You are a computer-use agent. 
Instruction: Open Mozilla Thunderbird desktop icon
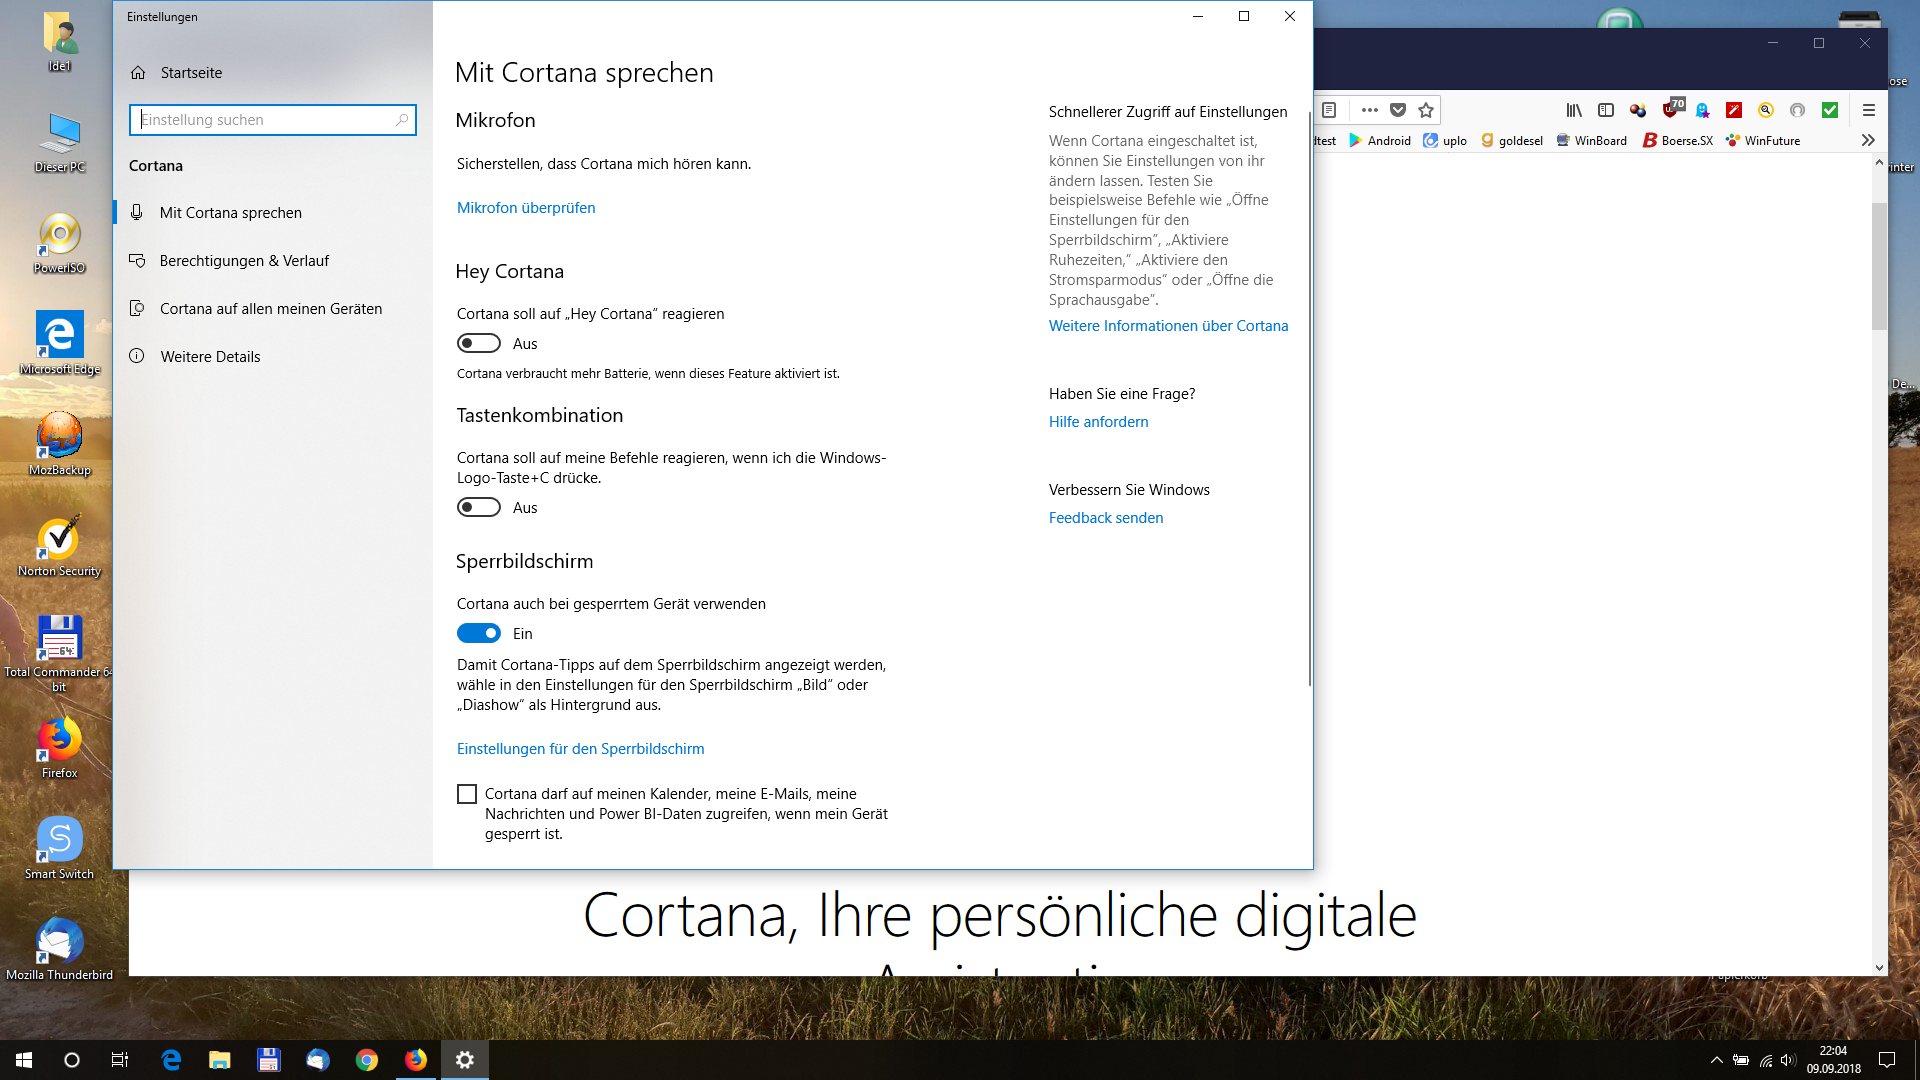[59, 947]
